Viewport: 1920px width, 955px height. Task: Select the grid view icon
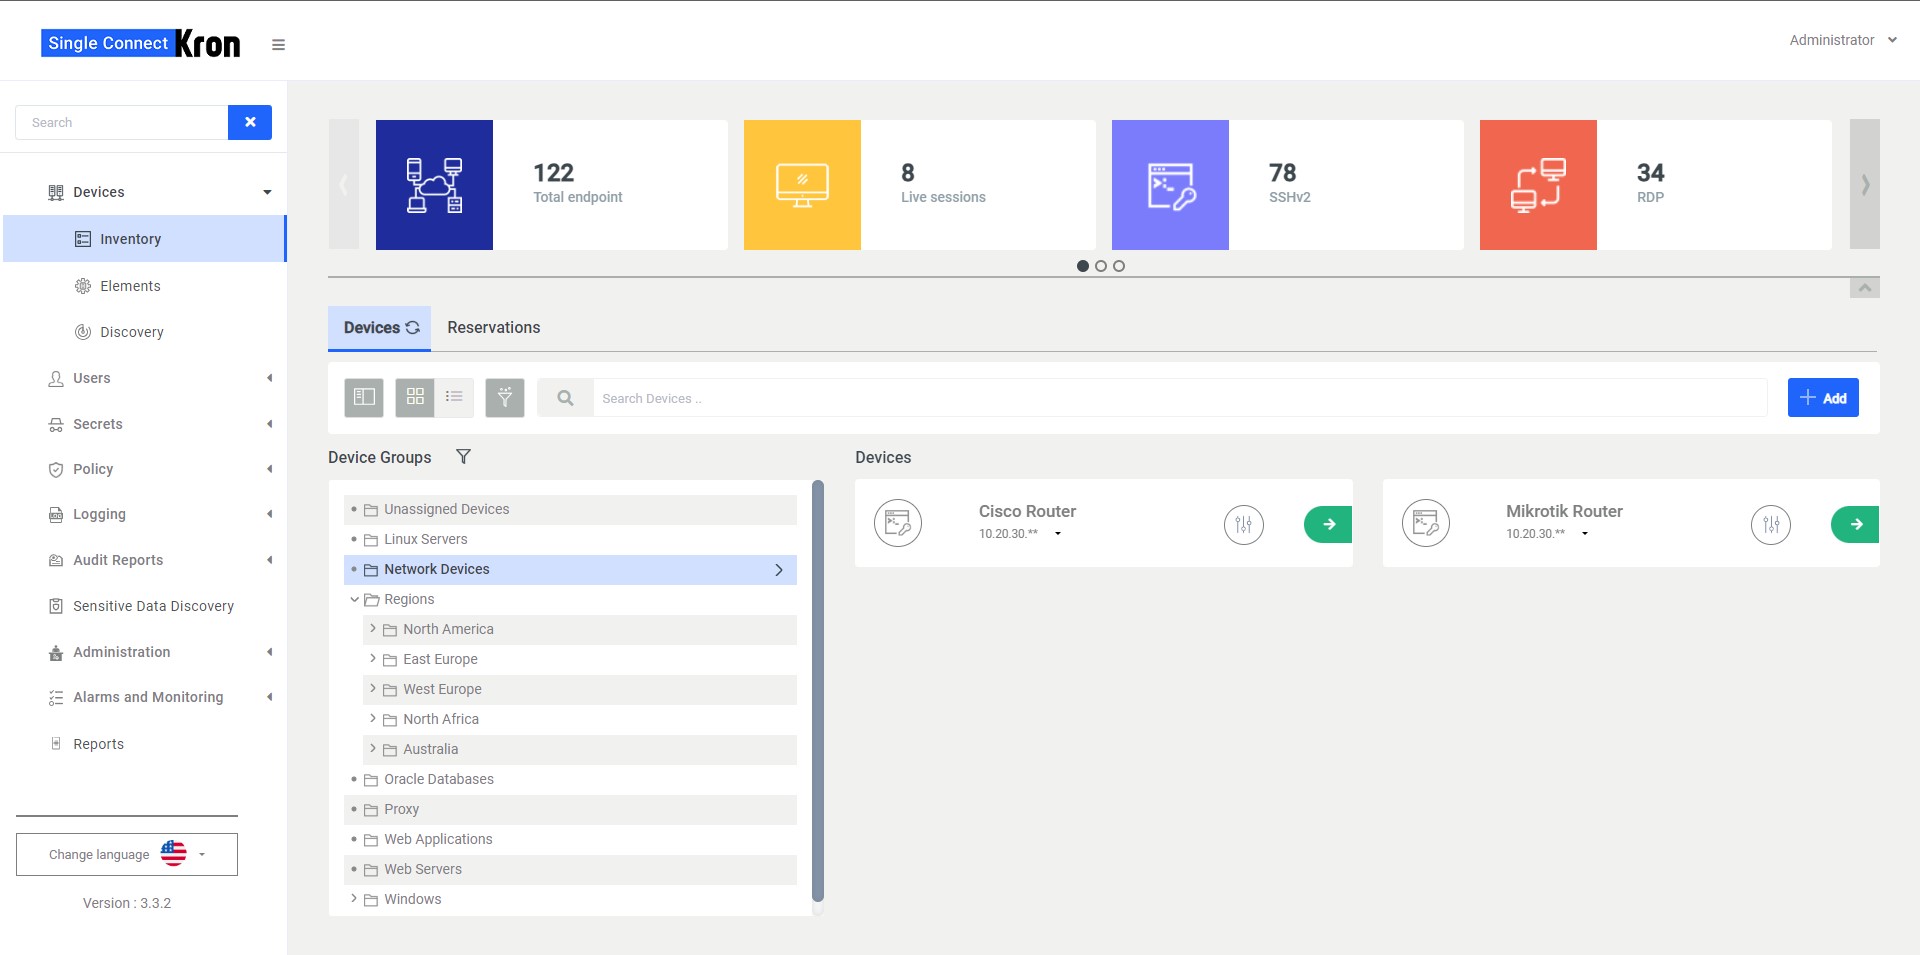(414, 397)
